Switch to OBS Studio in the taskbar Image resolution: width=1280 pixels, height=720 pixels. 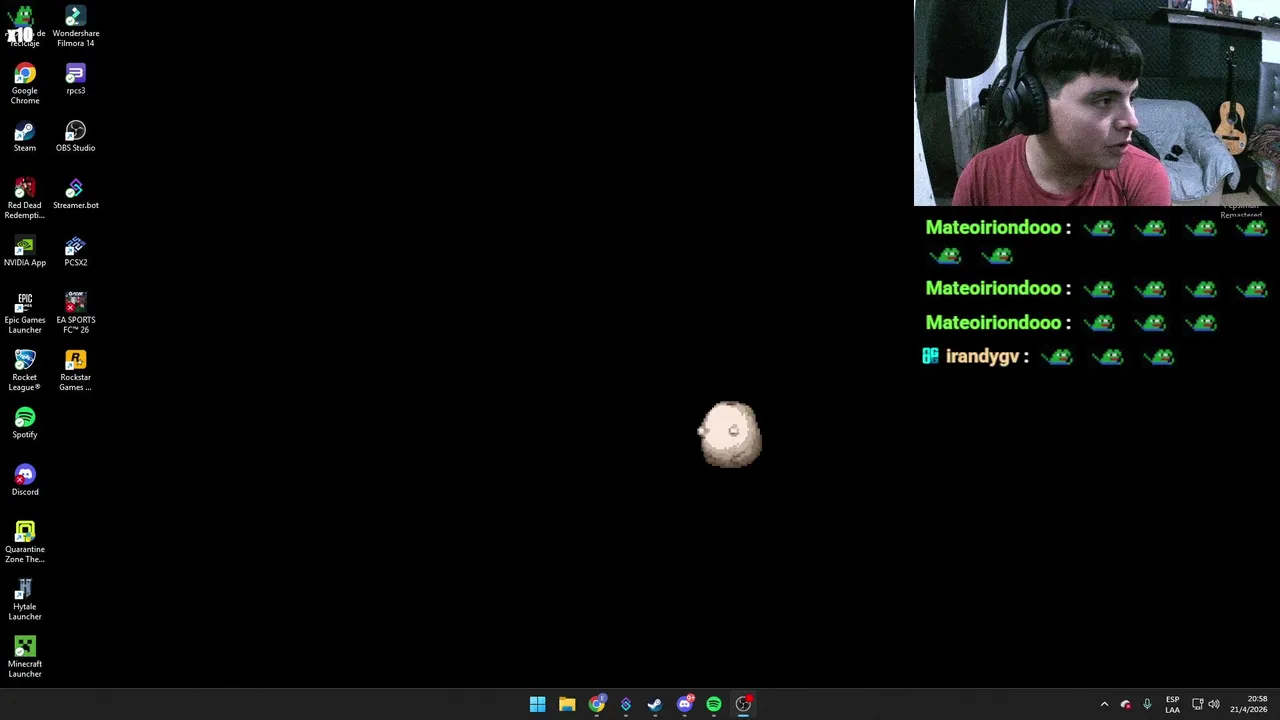coord(743,704)
